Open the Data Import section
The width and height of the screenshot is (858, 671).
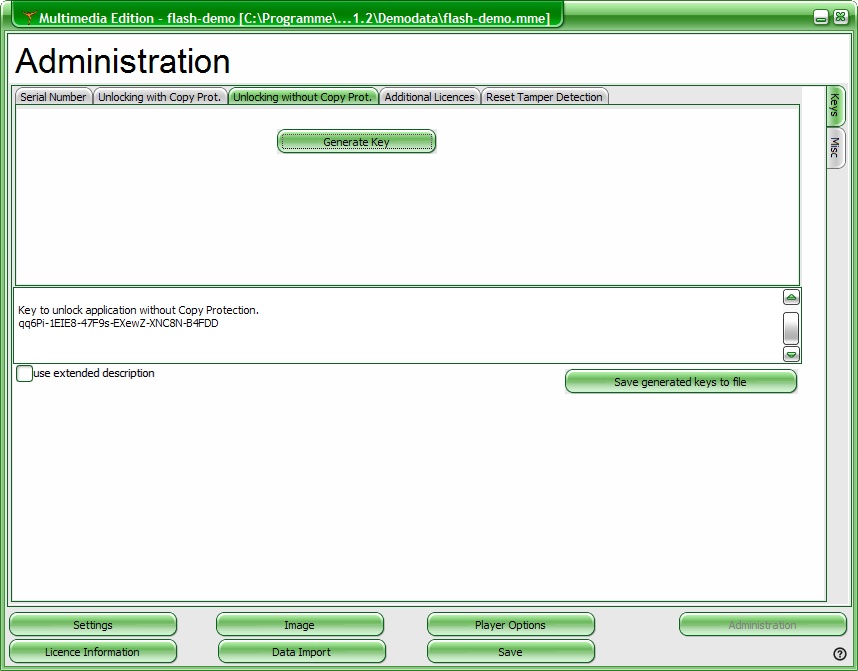pos(301,652)
